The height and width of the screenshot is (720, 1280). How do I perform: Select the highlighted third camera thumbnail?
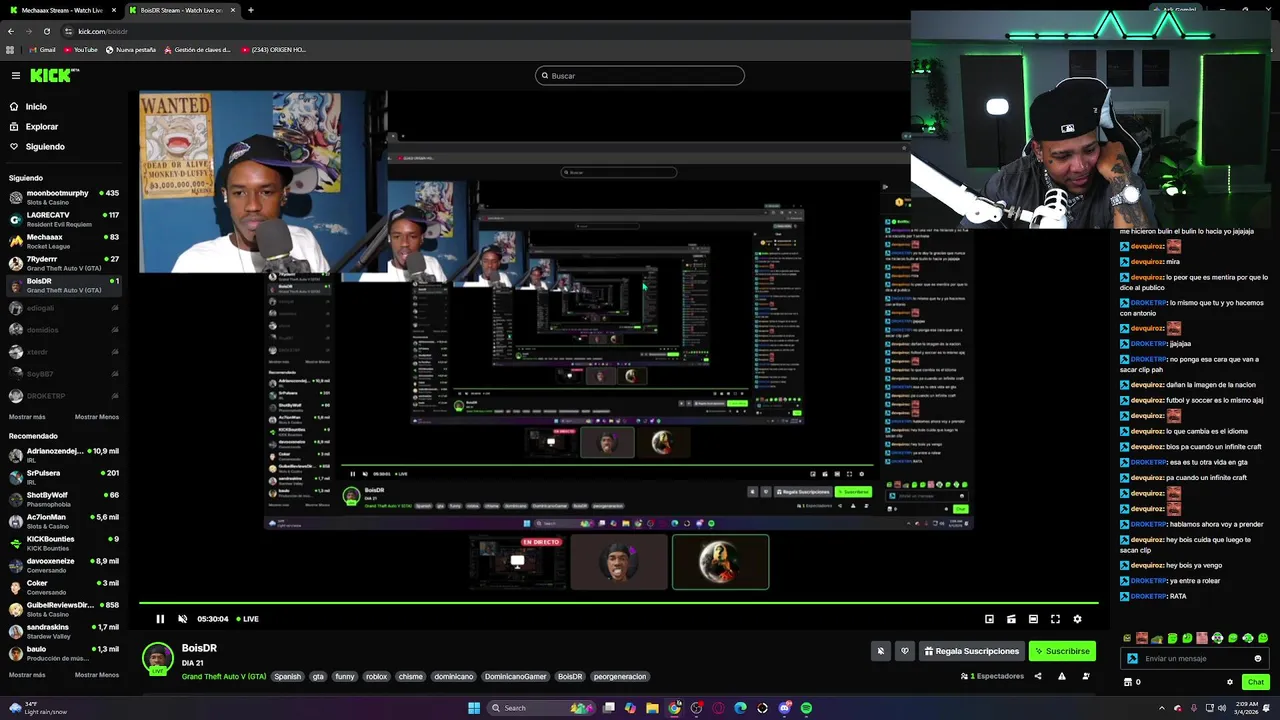pyautogui.click(x=721, y=561)
